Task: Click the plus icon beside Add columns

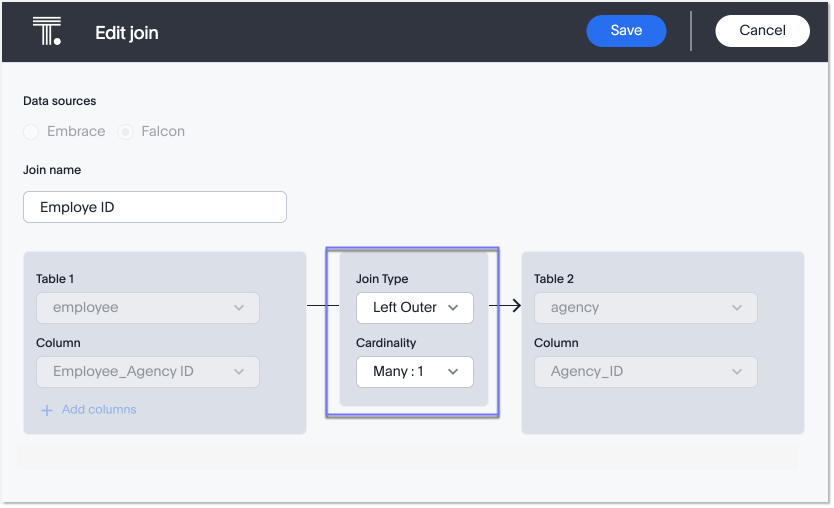Action: pyautogui.click(x=46, y=410)
